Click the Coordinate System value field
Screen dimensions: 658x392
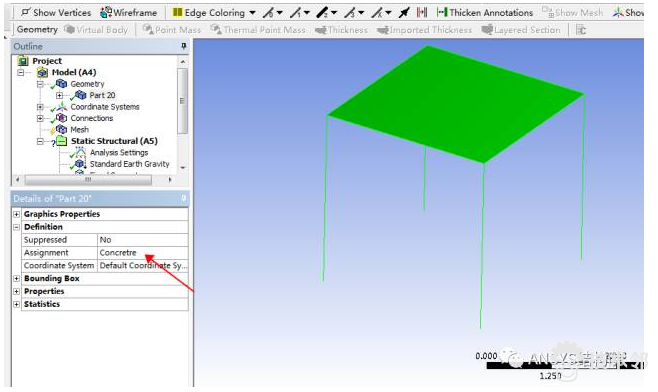coord(142,266)
